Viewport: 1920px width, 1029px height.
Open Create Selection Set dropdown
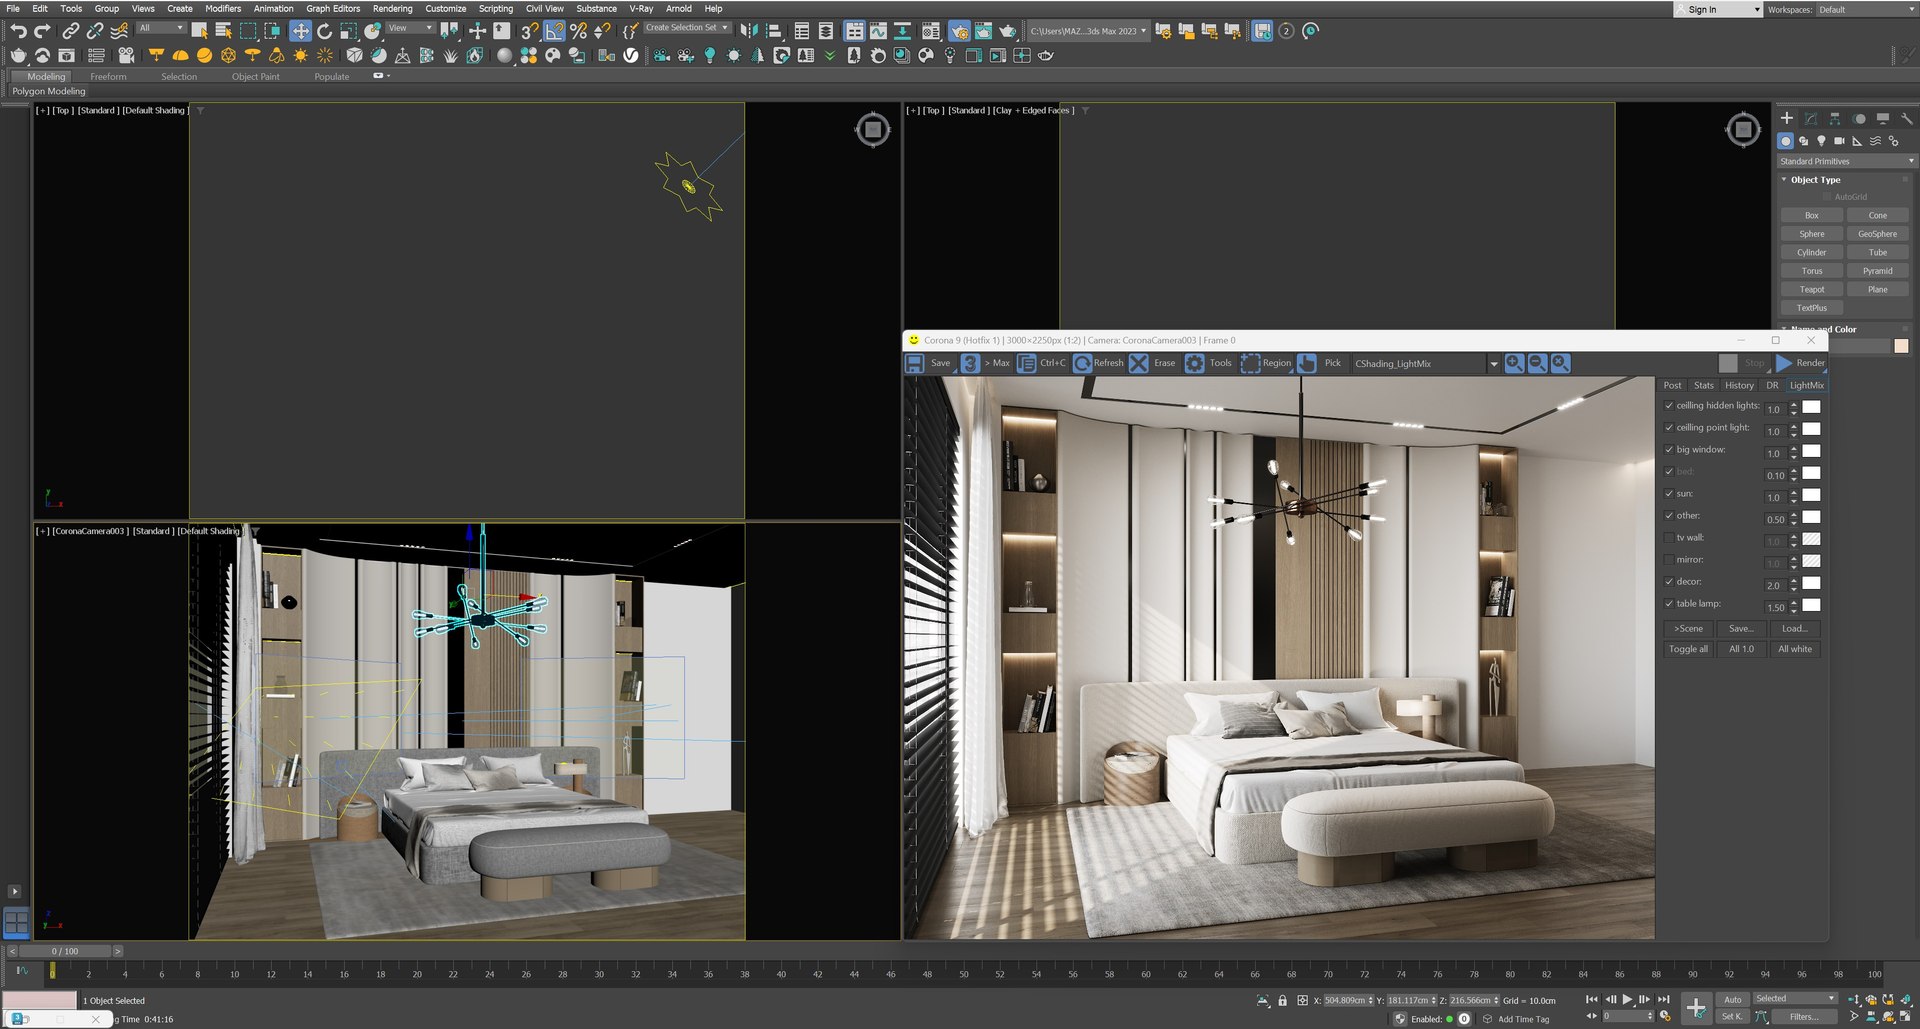pyautogui.click(x=686, y=28)
